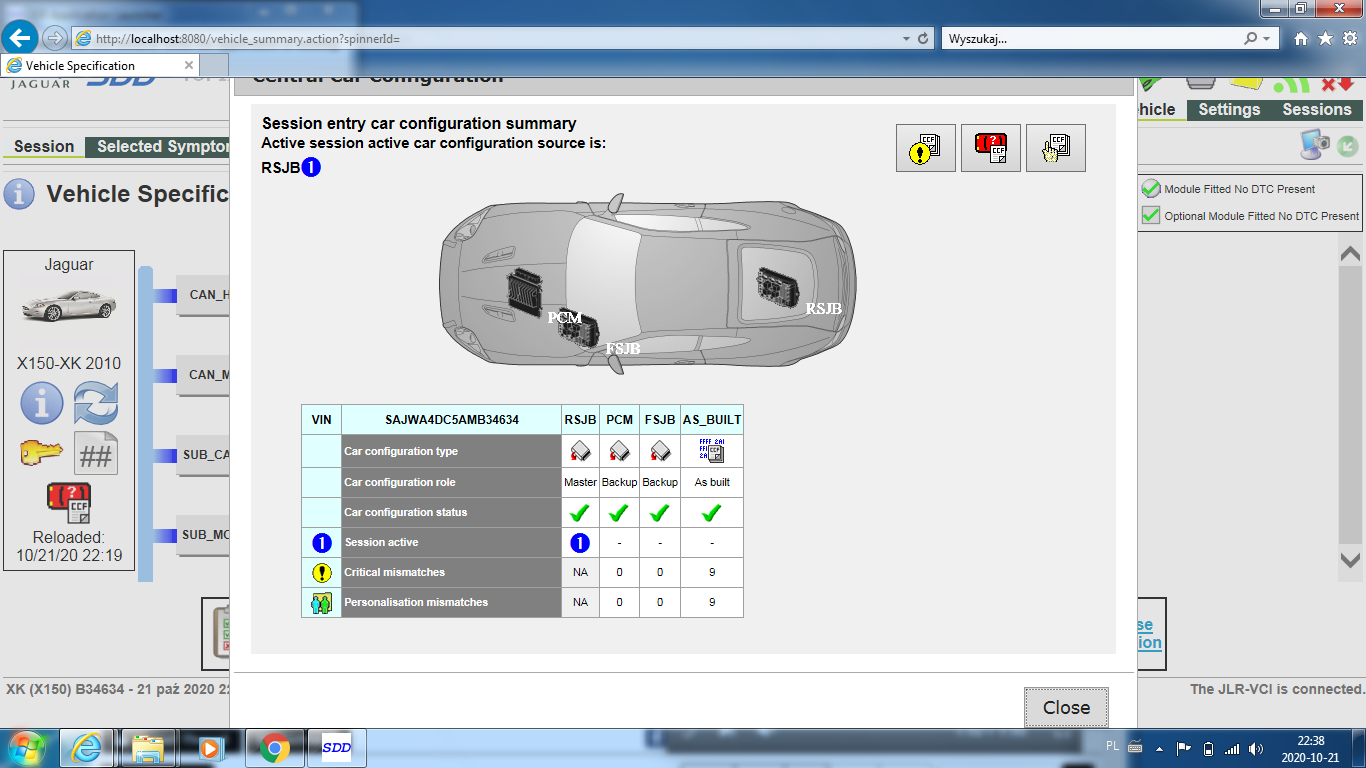Click the golden key icon

[42, 453]
